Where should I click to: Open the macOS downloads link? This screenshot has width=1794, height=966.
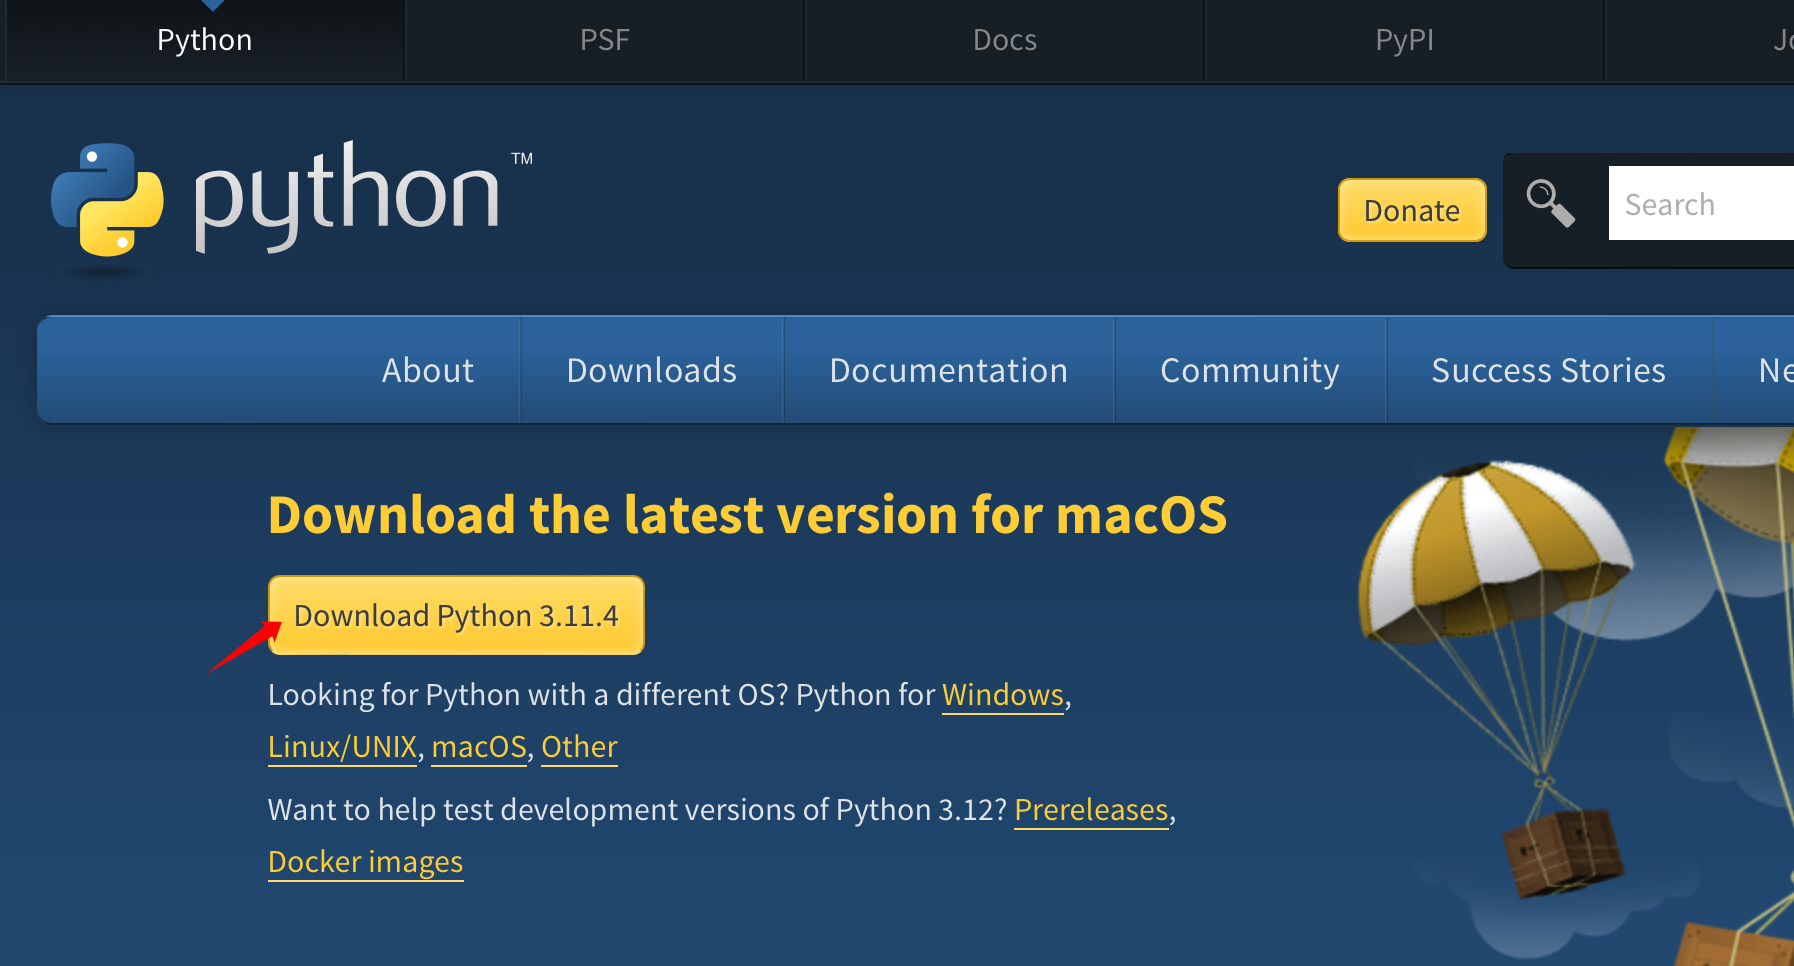479,746
